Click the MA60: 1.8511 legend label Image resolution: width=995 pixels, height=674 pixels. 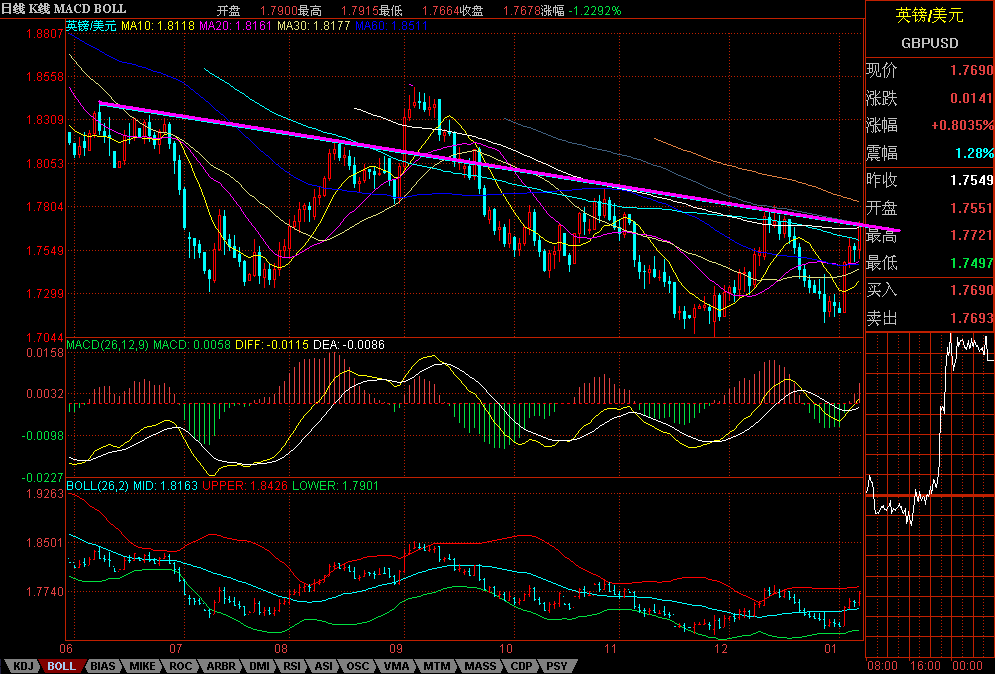click(x=392, y=26)
